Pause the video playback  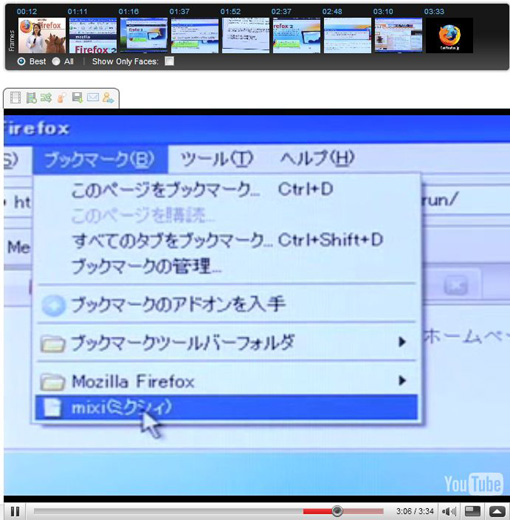click(x=15, y=511)
